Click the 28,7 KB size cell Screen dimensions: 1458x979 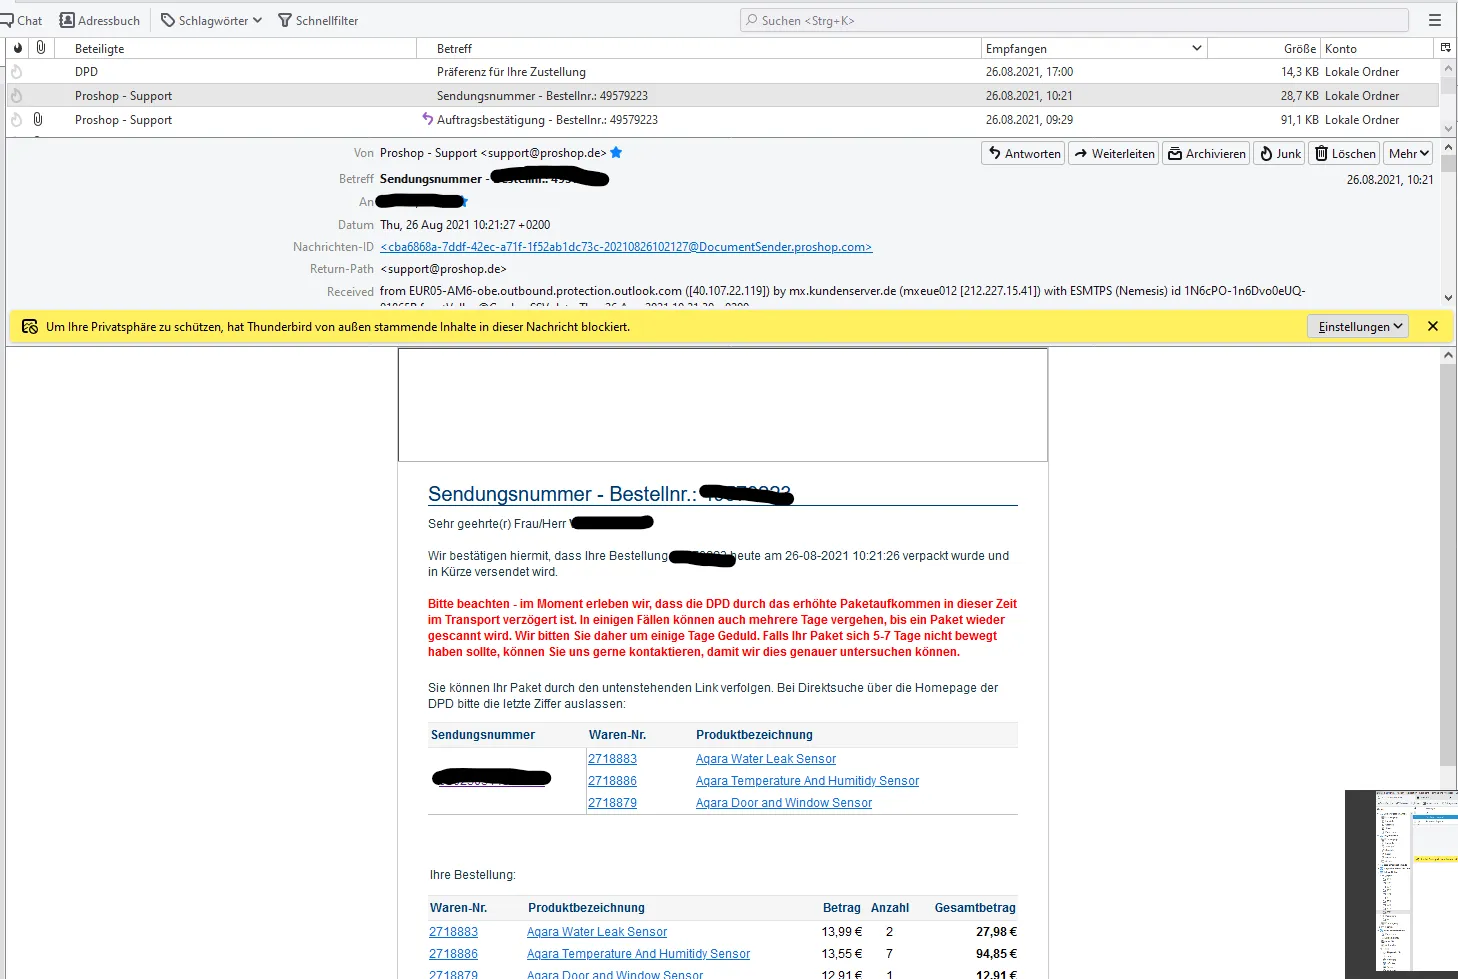coord(1299,96)
